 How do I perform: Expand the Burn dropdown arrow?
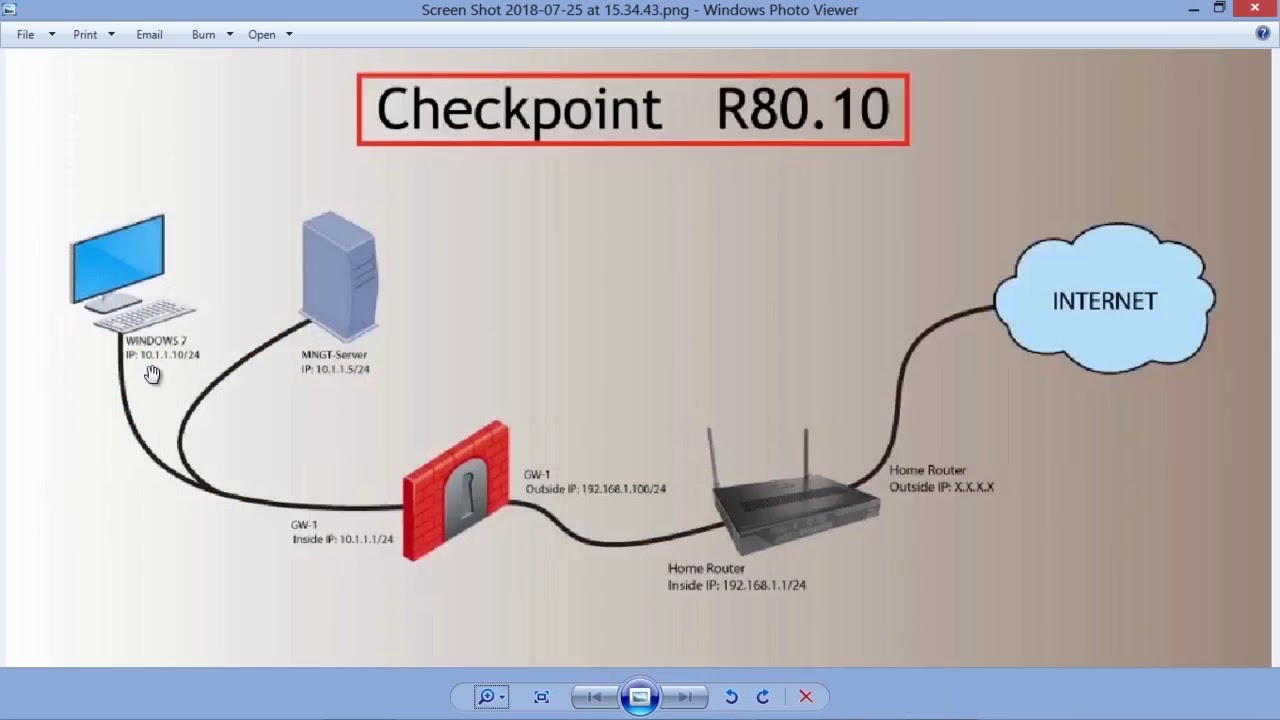[229, 34]
